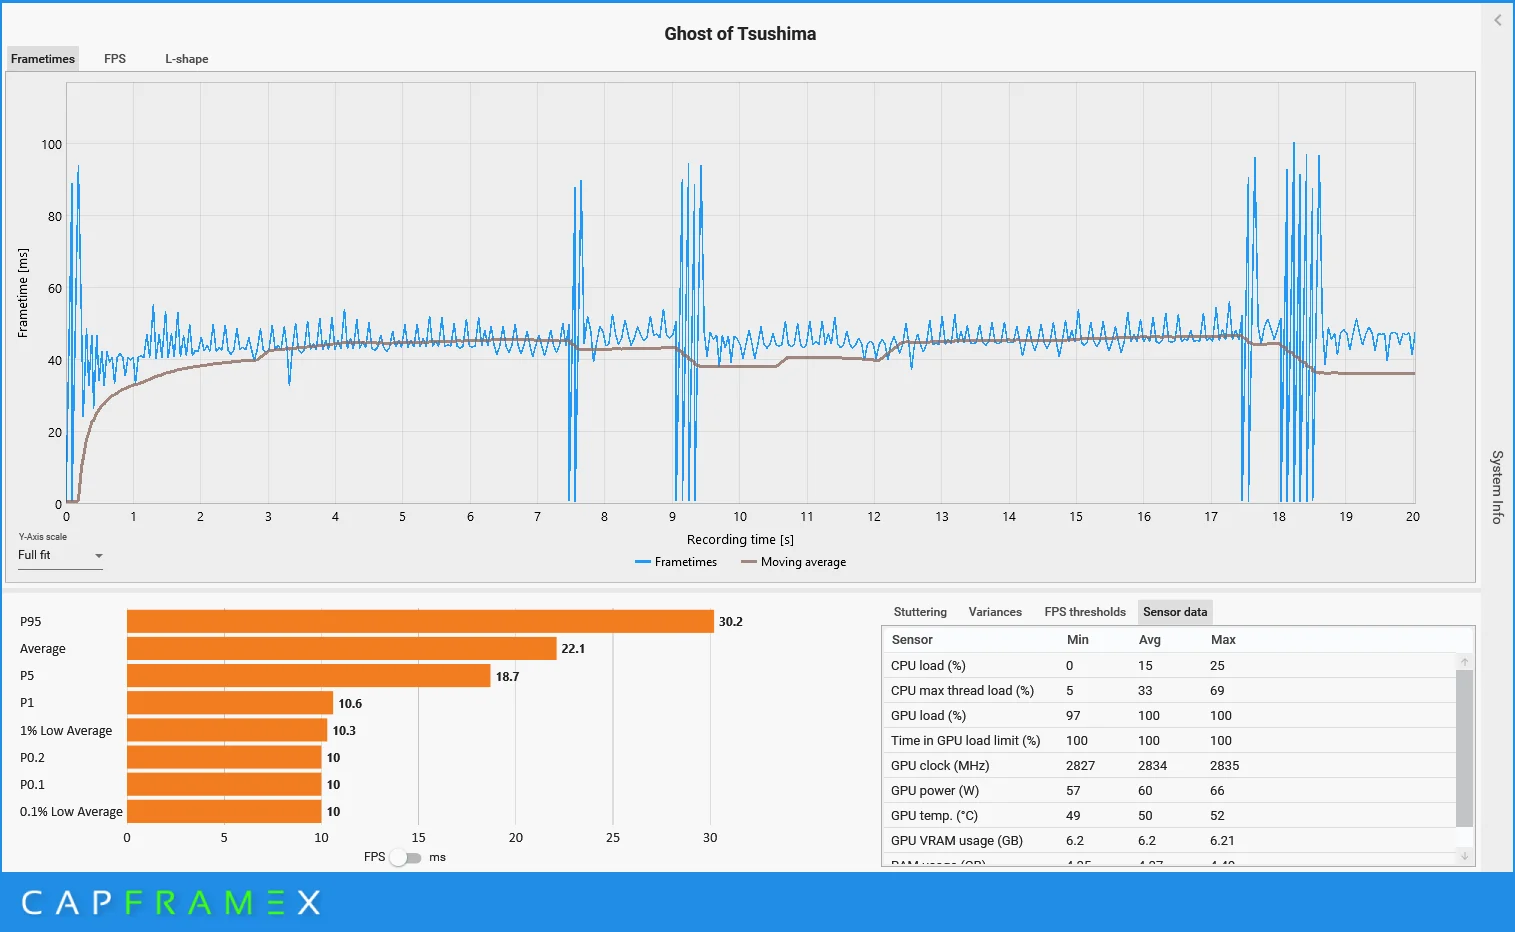Open the Stuttering tab
Image resolution: width=1515 pixels, height=932 pixels.
920,612
